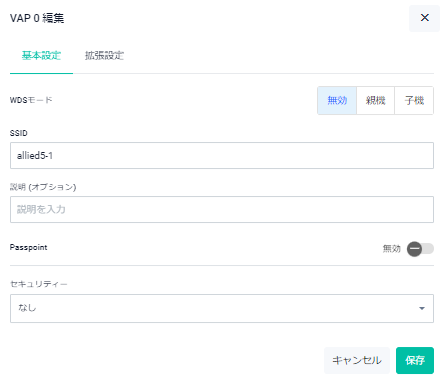Screen dimensions: 443x379
Task: Click the キャンセル button
Action: pyautogui.click(x=357, y=360)
